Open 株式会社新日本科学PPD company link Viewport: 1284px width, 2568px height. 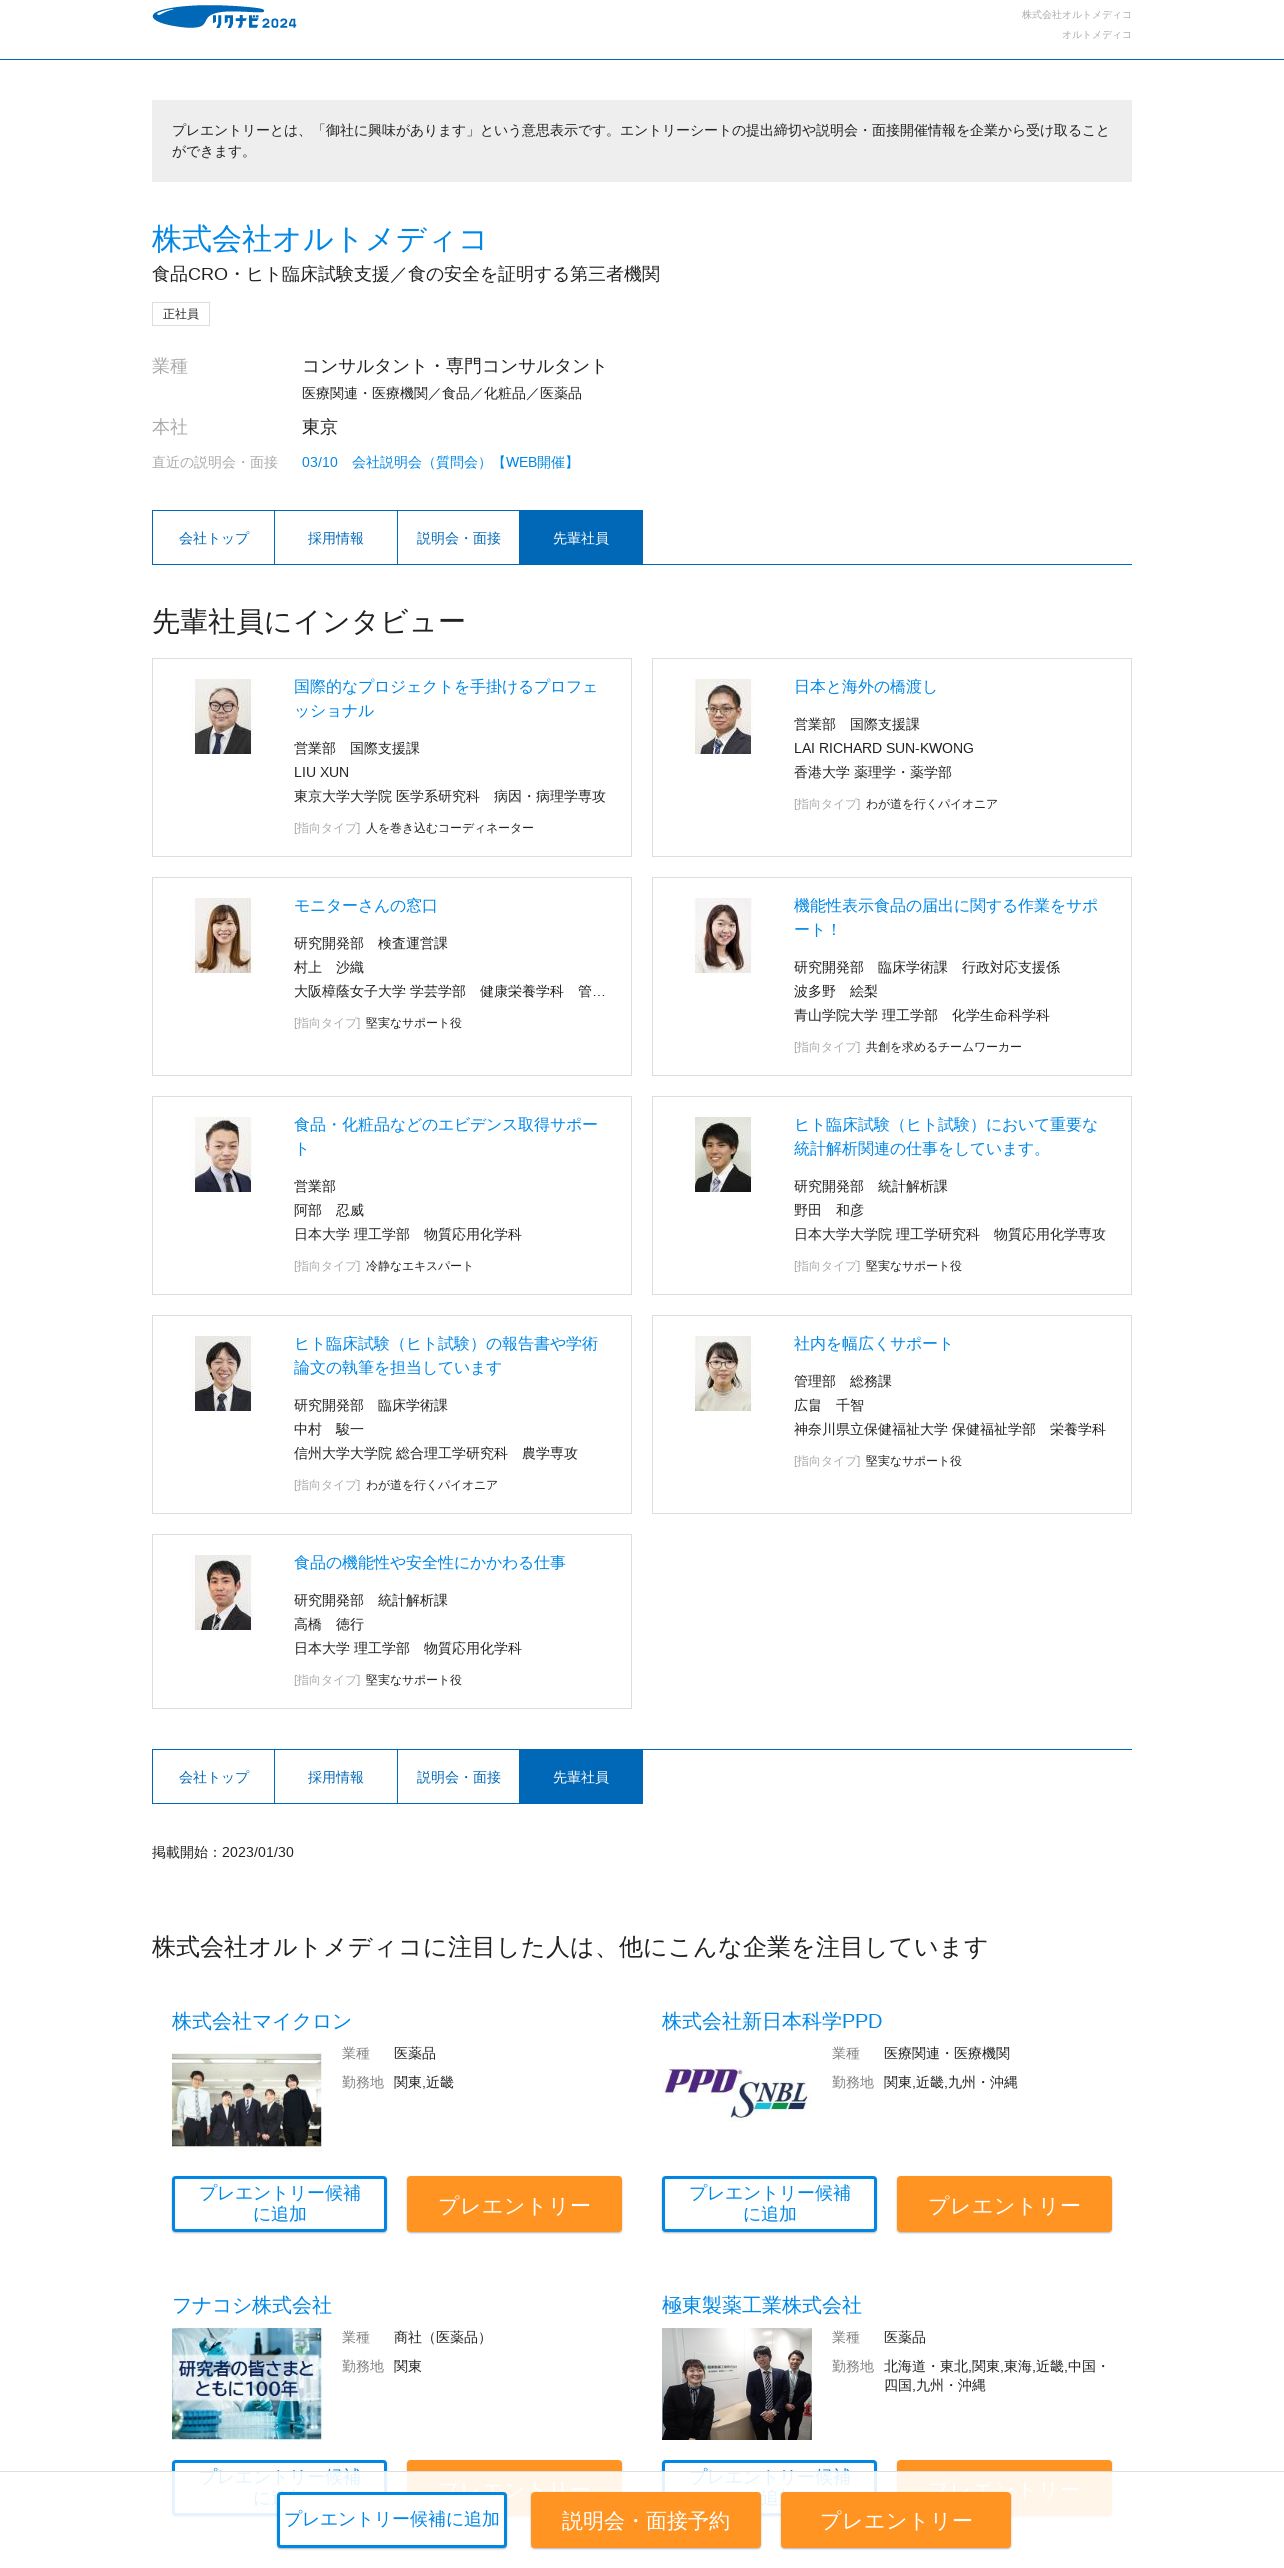[x=772, y=2021]
